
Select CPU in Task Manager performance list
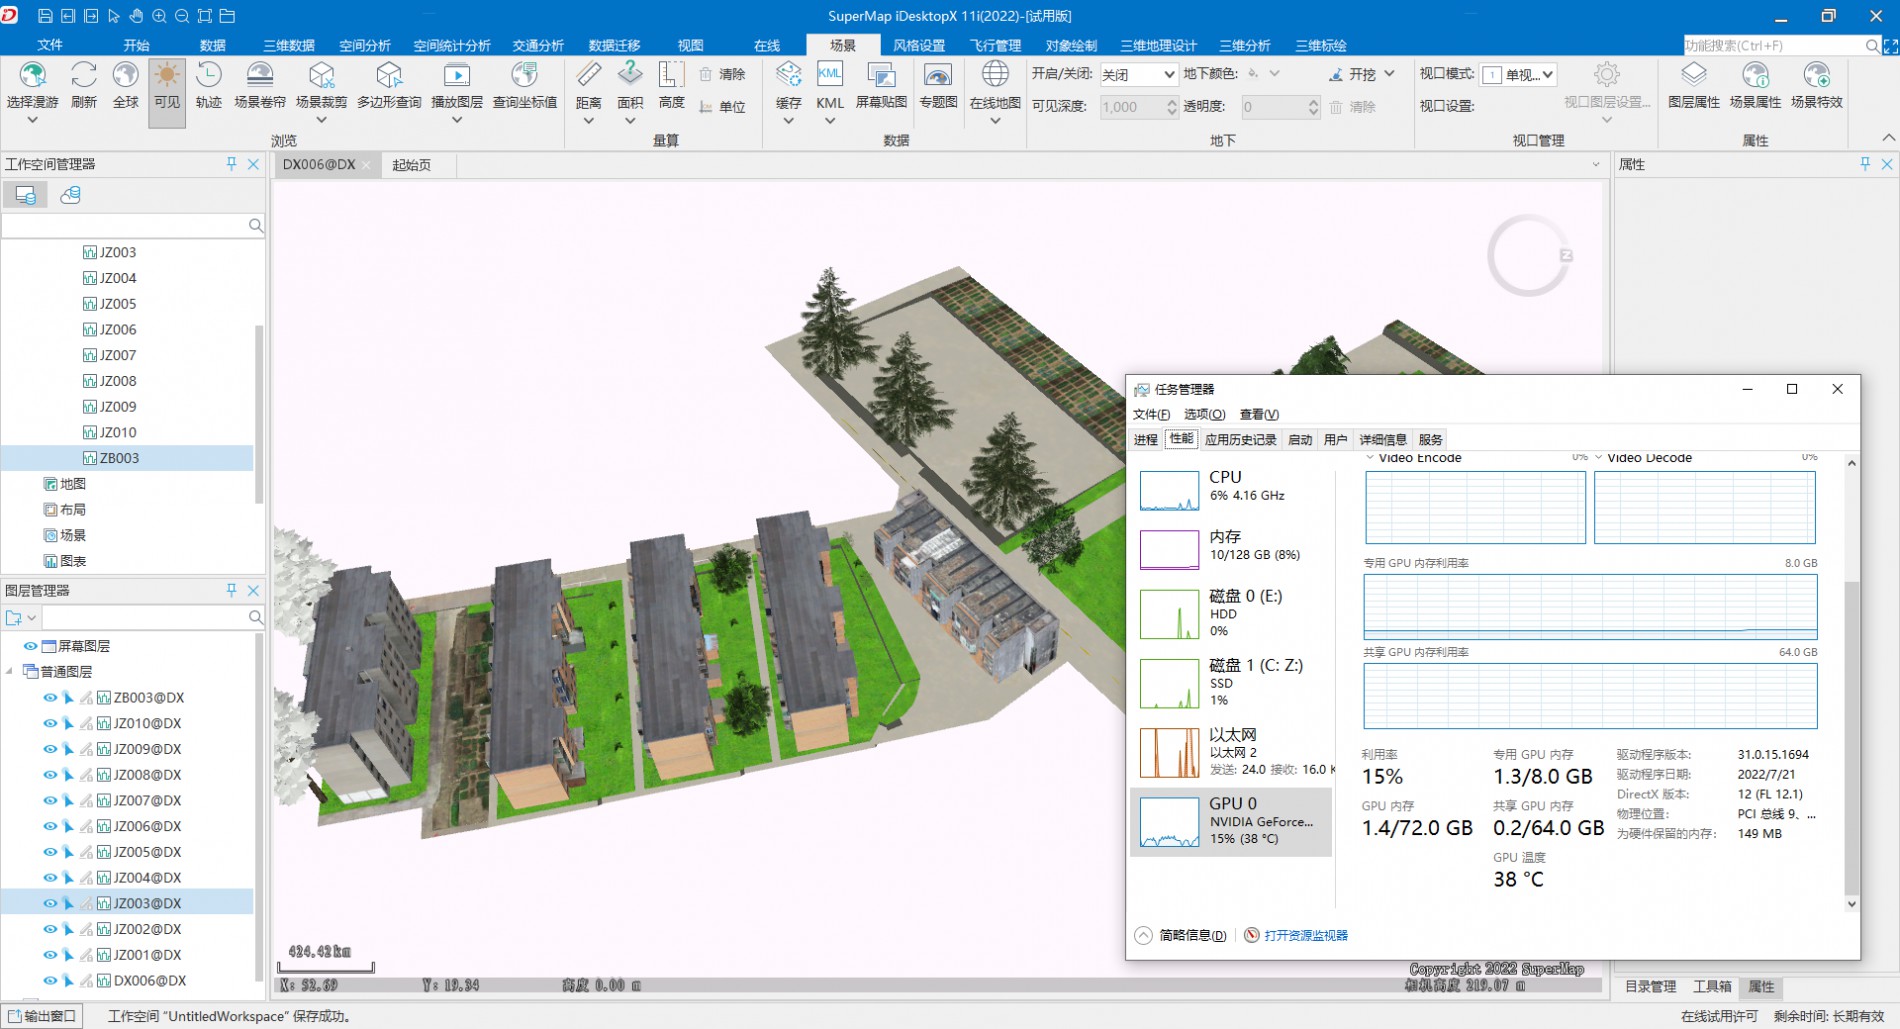(1232, 490)
